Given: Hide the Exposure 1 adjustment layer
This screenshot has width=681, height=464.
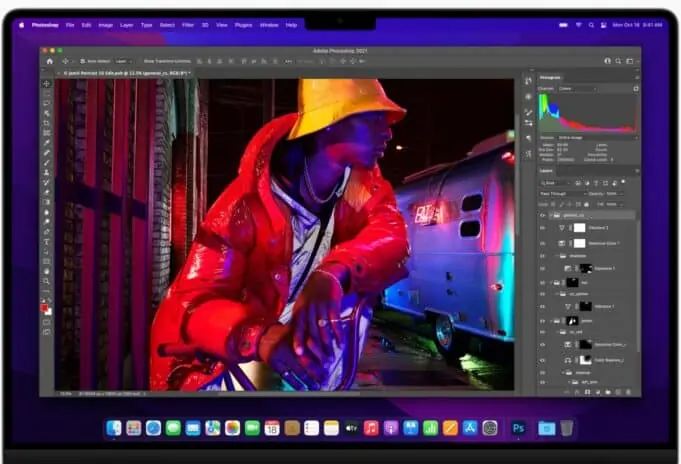Looking at the screenshot, I should coord(542,269).
